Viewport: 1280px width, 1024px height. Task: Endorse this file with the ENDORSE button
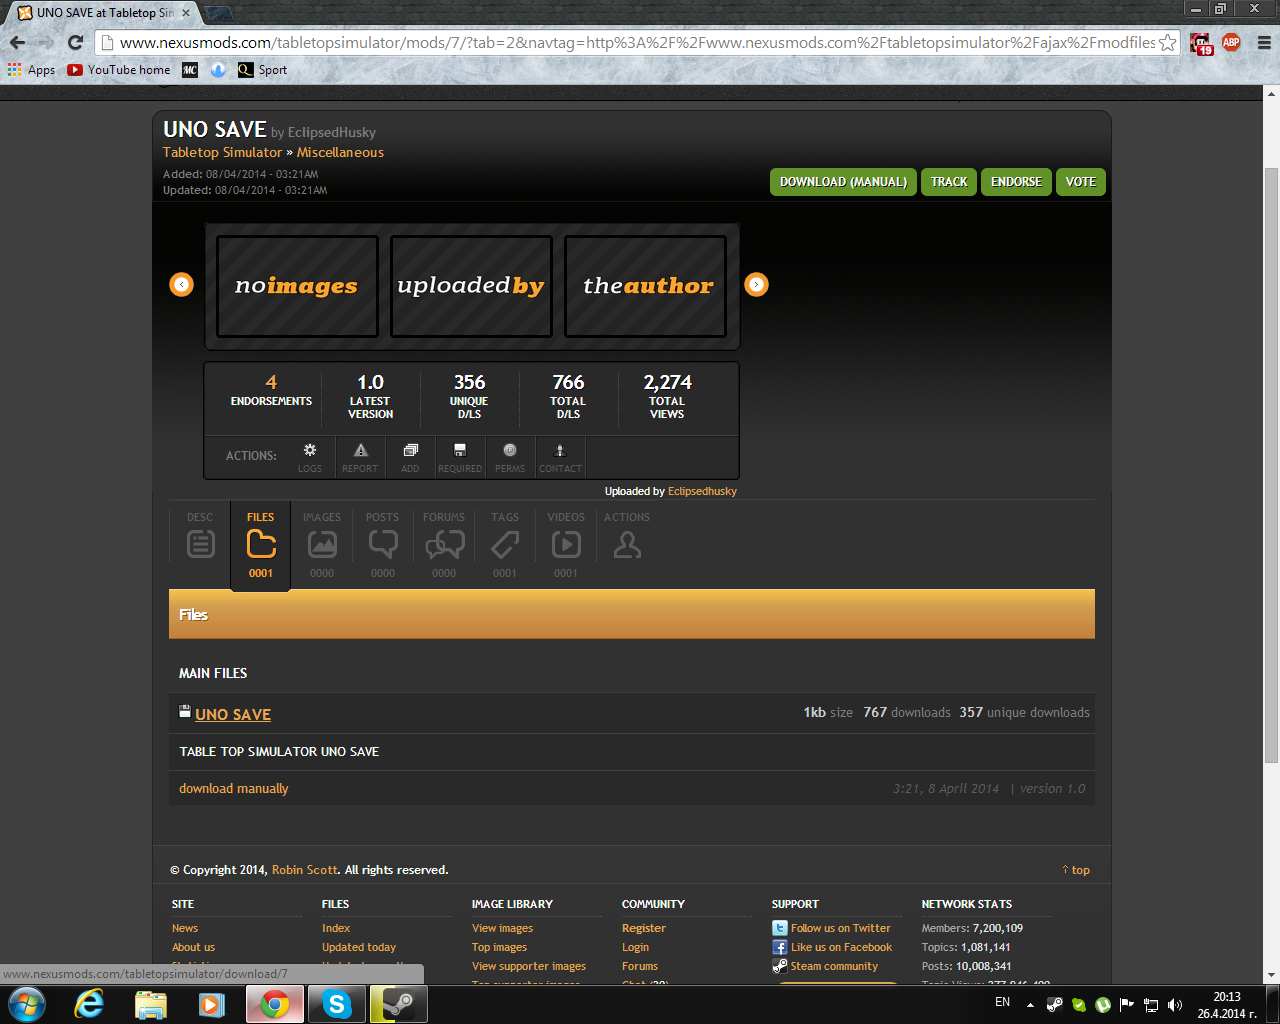tap(1016, 182)
